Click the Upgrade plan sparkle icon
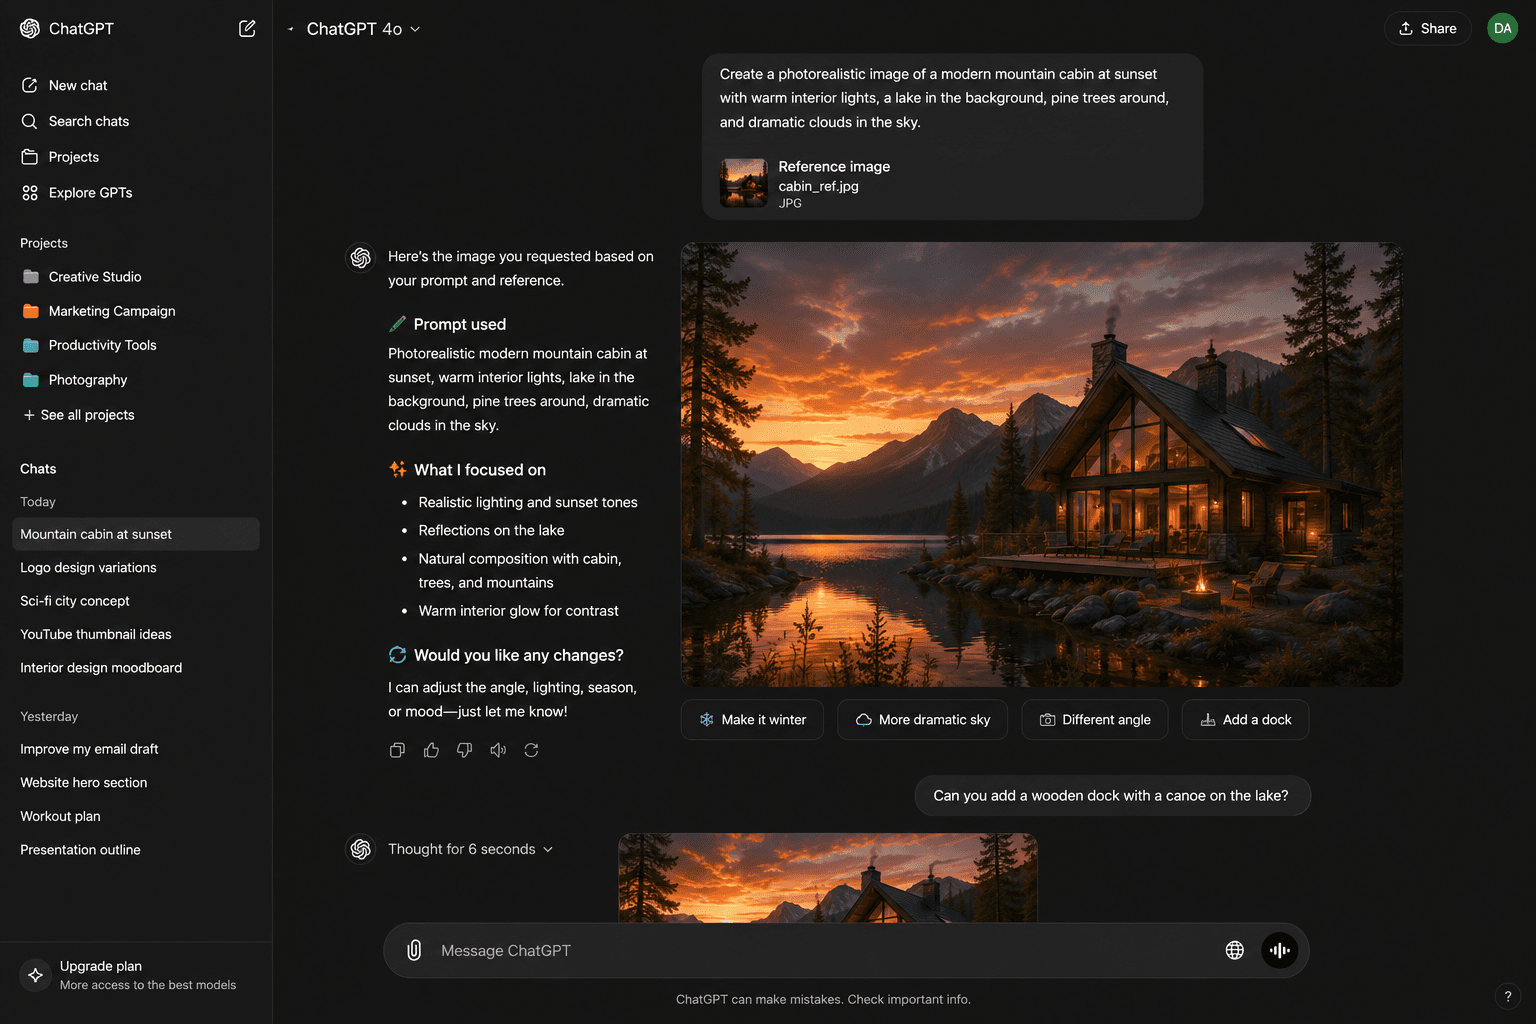Image resolution: width=1536 pixels, height=1024 pixels. [35, 975]
